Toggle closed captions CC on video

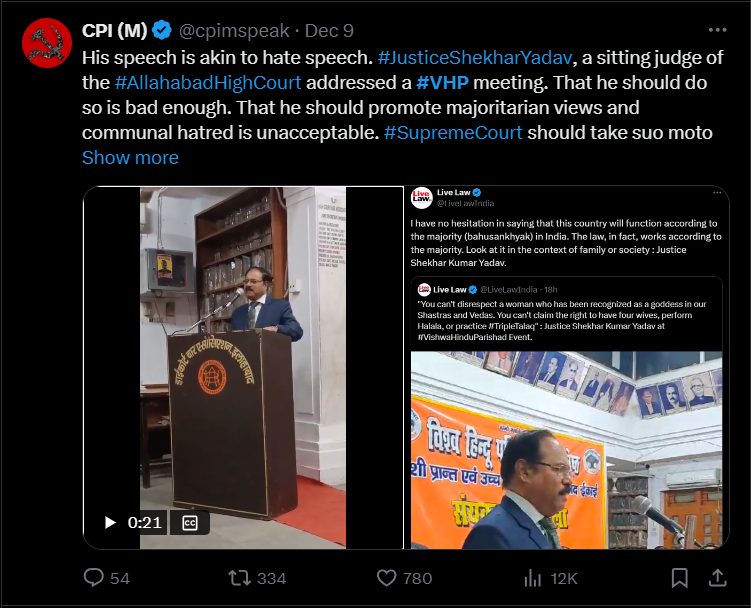click(x=190, y=522)
